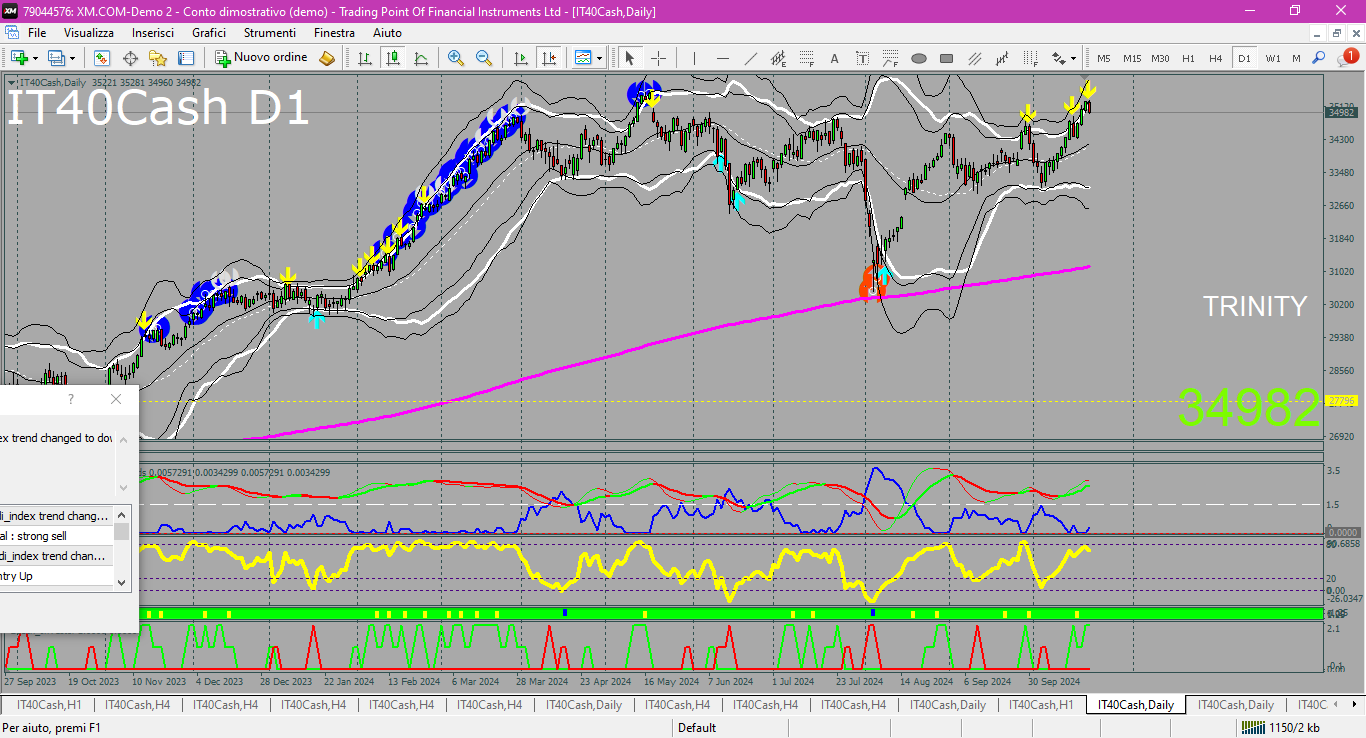Open the Terminal panel icon
The width and height of the screenshot is (1366, 738).
click(186, 58)
